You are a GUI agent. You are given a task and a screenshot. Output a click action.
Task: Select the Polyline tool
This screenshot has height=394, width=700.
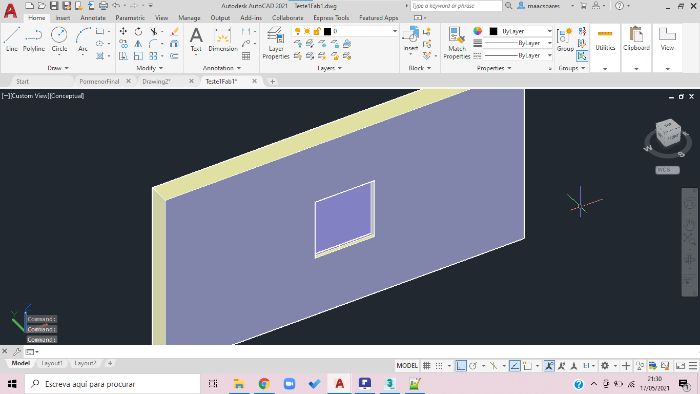tap(34, 39)
